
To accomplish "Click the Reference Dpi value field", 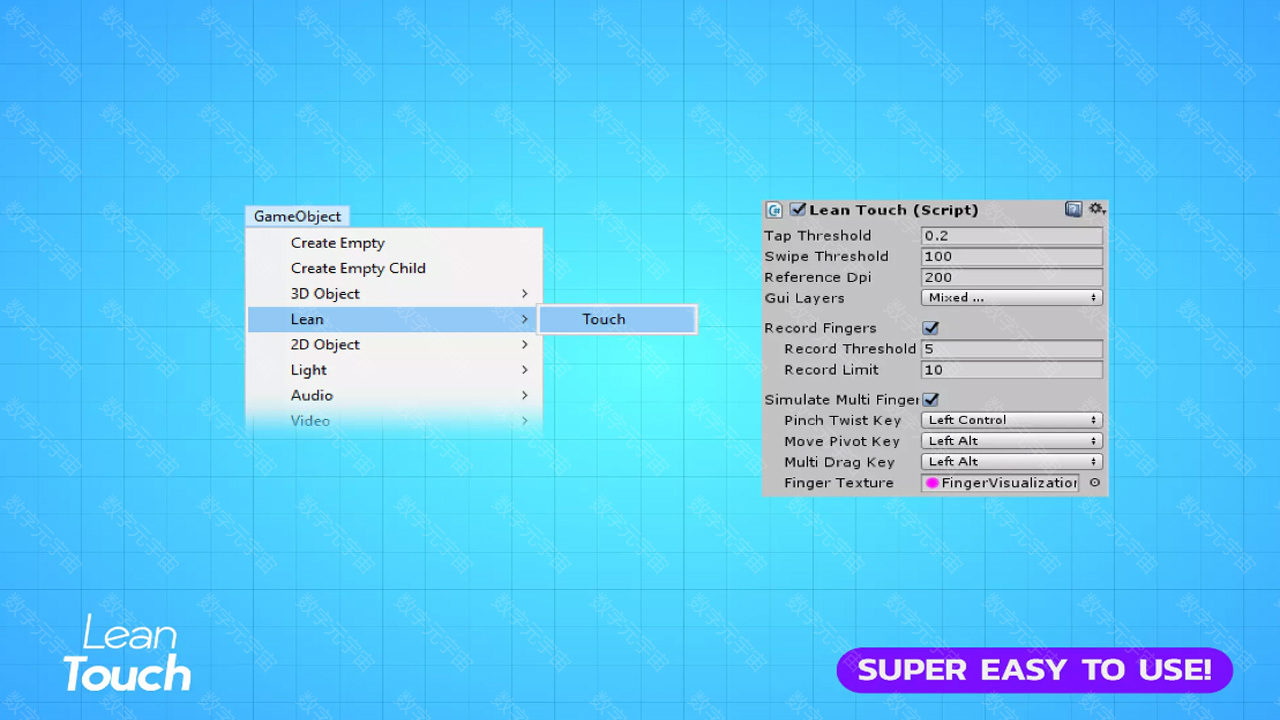I will pos(1012,278).
